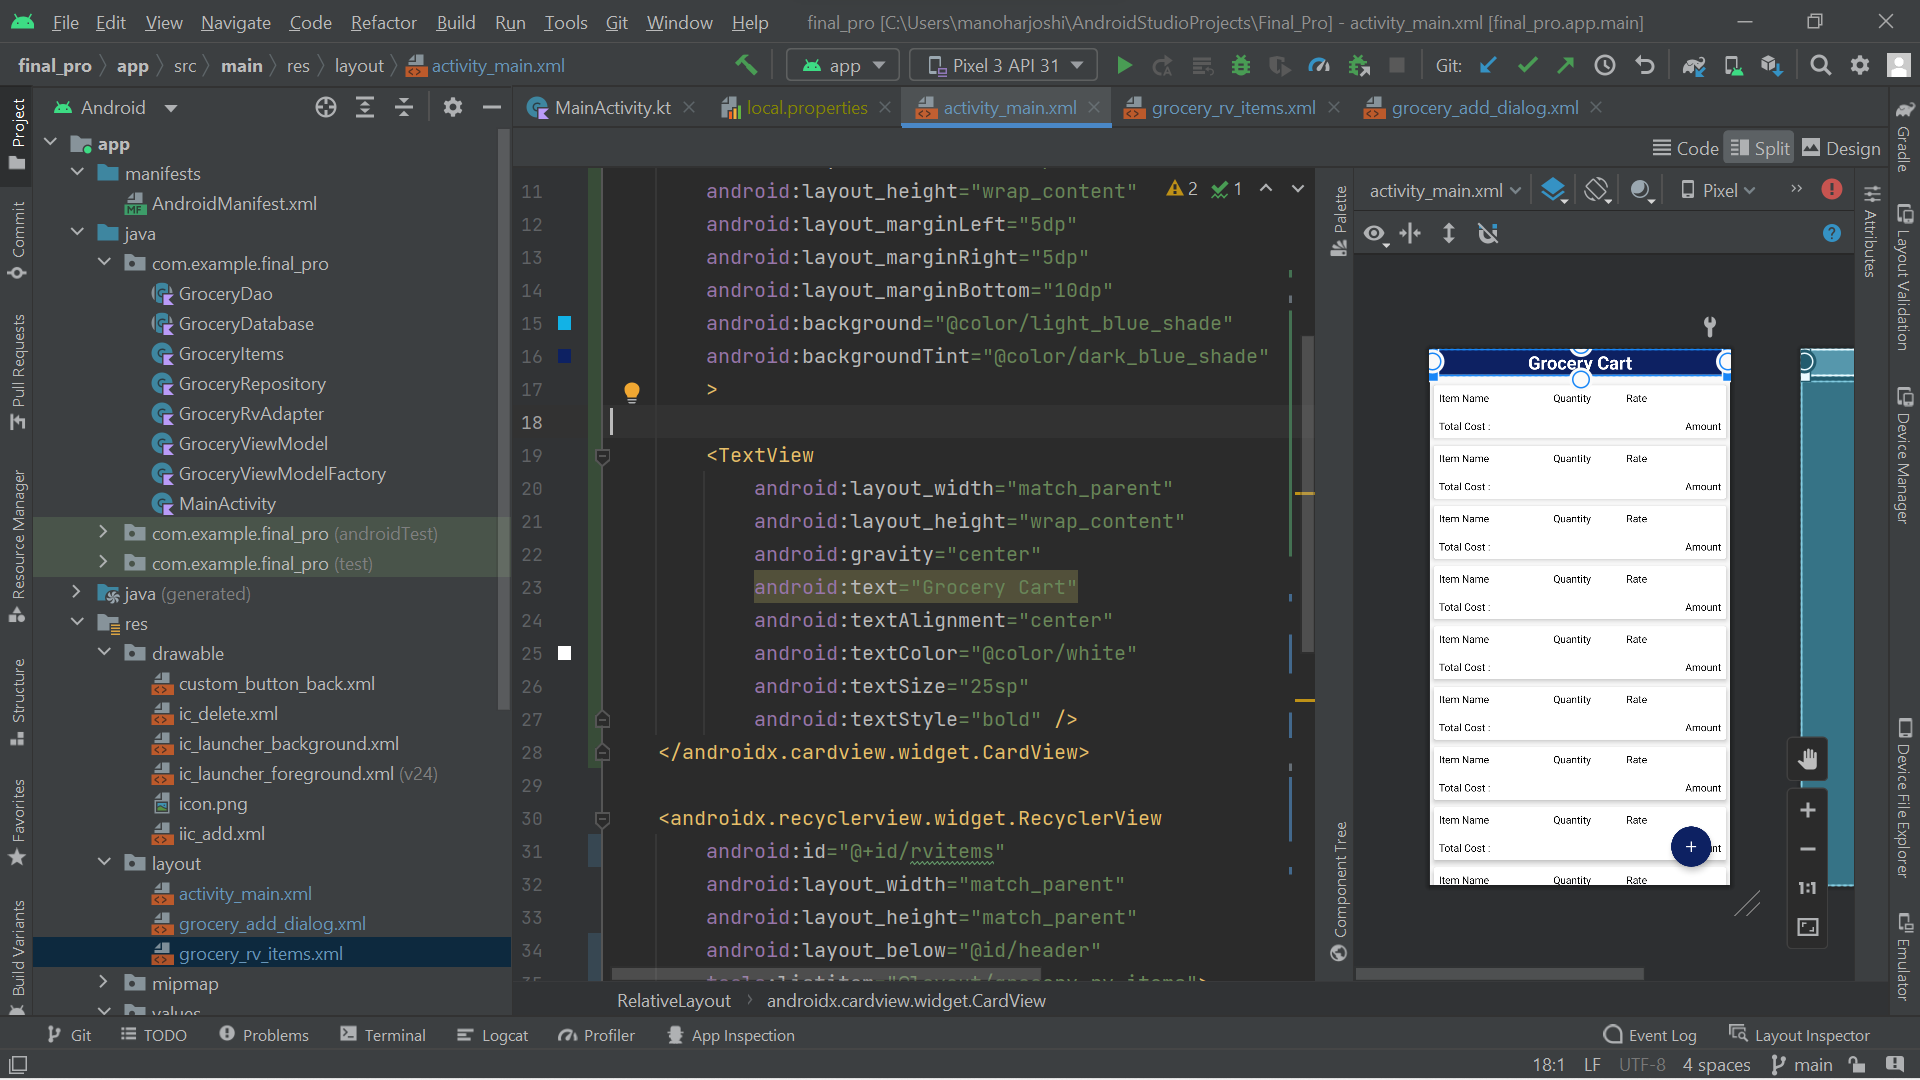The height and width of the screenshot is (1080, 1920).
Task: Set preview zoom to 1:1
Action: (x=1807, y=887)
